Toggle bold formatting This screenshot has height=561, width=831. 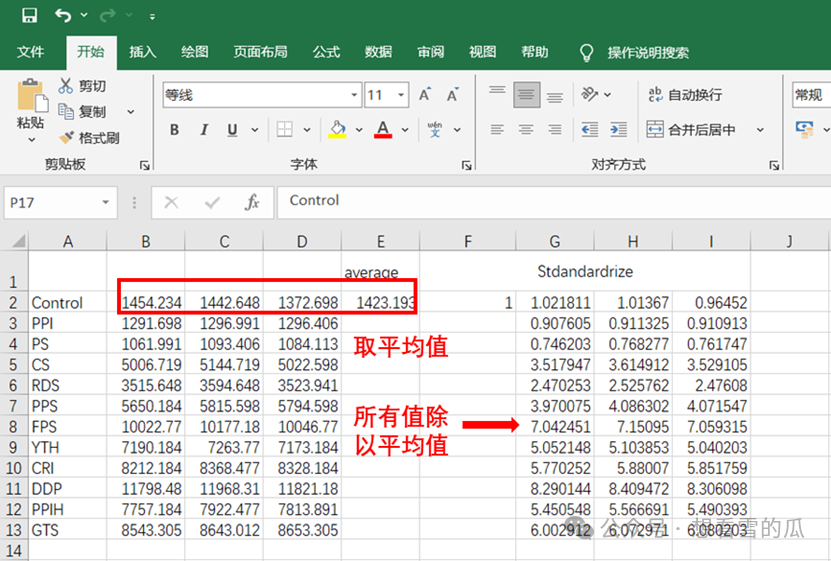[x=174, y=129]
